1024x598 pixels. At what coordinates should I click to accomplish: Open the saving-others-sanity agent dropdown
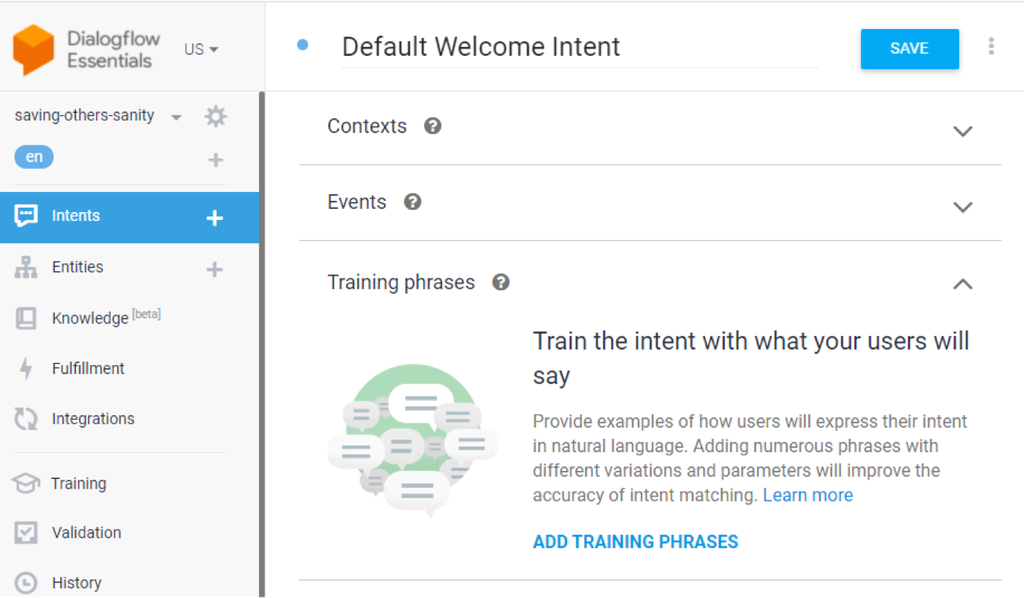pos(176,116)
